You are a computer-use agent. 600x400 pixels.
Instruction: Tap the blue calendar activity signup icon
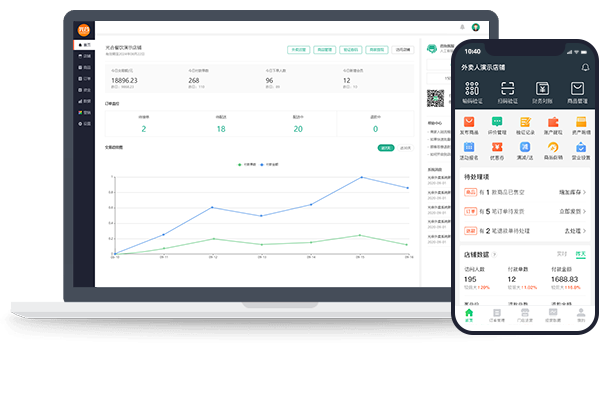pyautogui.click(x=469, y=147)
